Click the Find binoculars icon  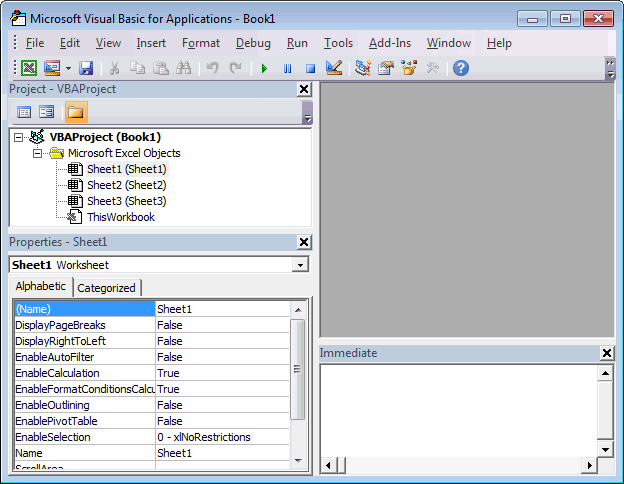click(x=183, y=68)
